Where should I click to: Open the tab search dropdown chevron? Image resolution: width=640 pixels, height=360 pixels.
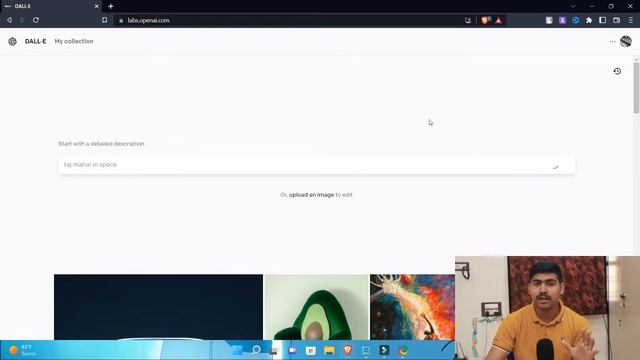573,6
